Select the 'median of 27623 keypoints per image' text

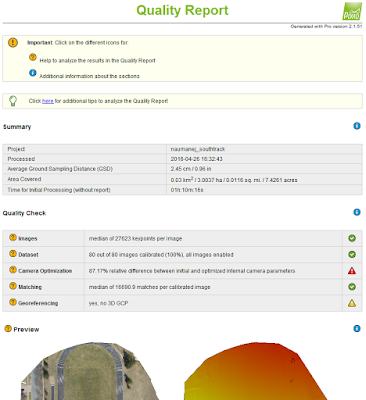tap(135, 239)
